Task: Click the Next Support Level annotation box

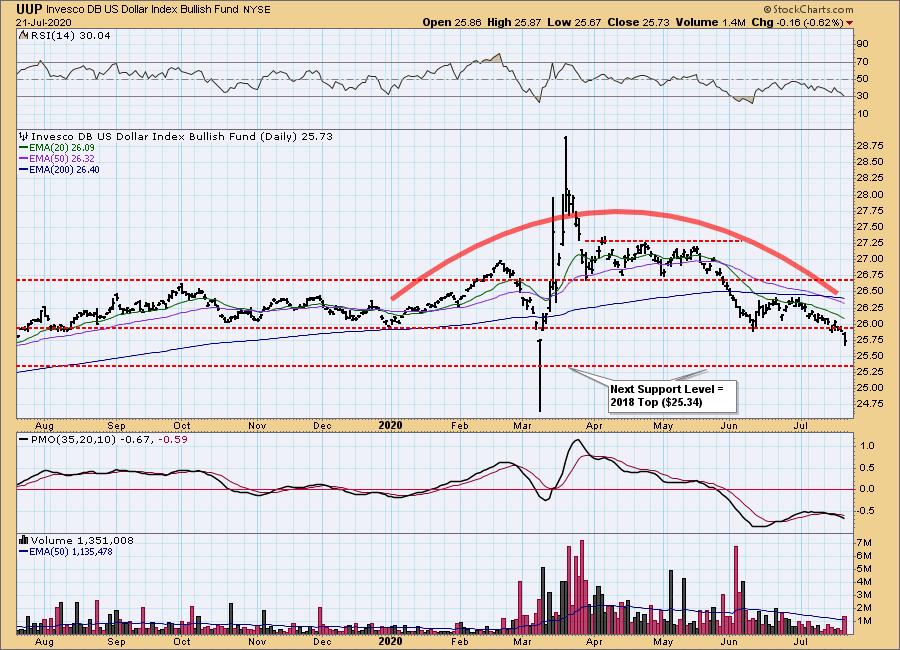Action: pyautogui.click(x=673, y=396)
